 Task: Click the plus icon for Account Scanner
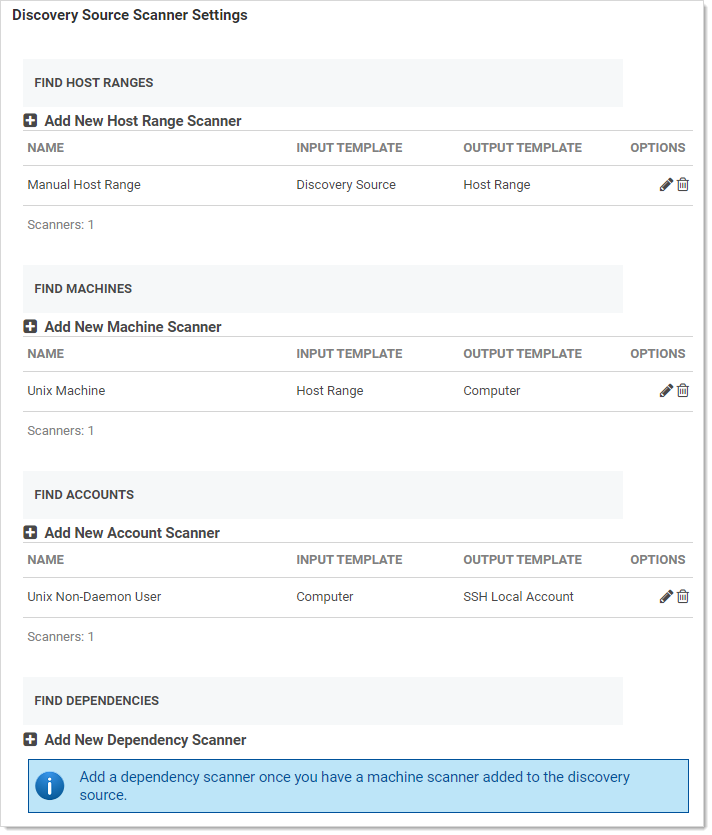point(30,533)
